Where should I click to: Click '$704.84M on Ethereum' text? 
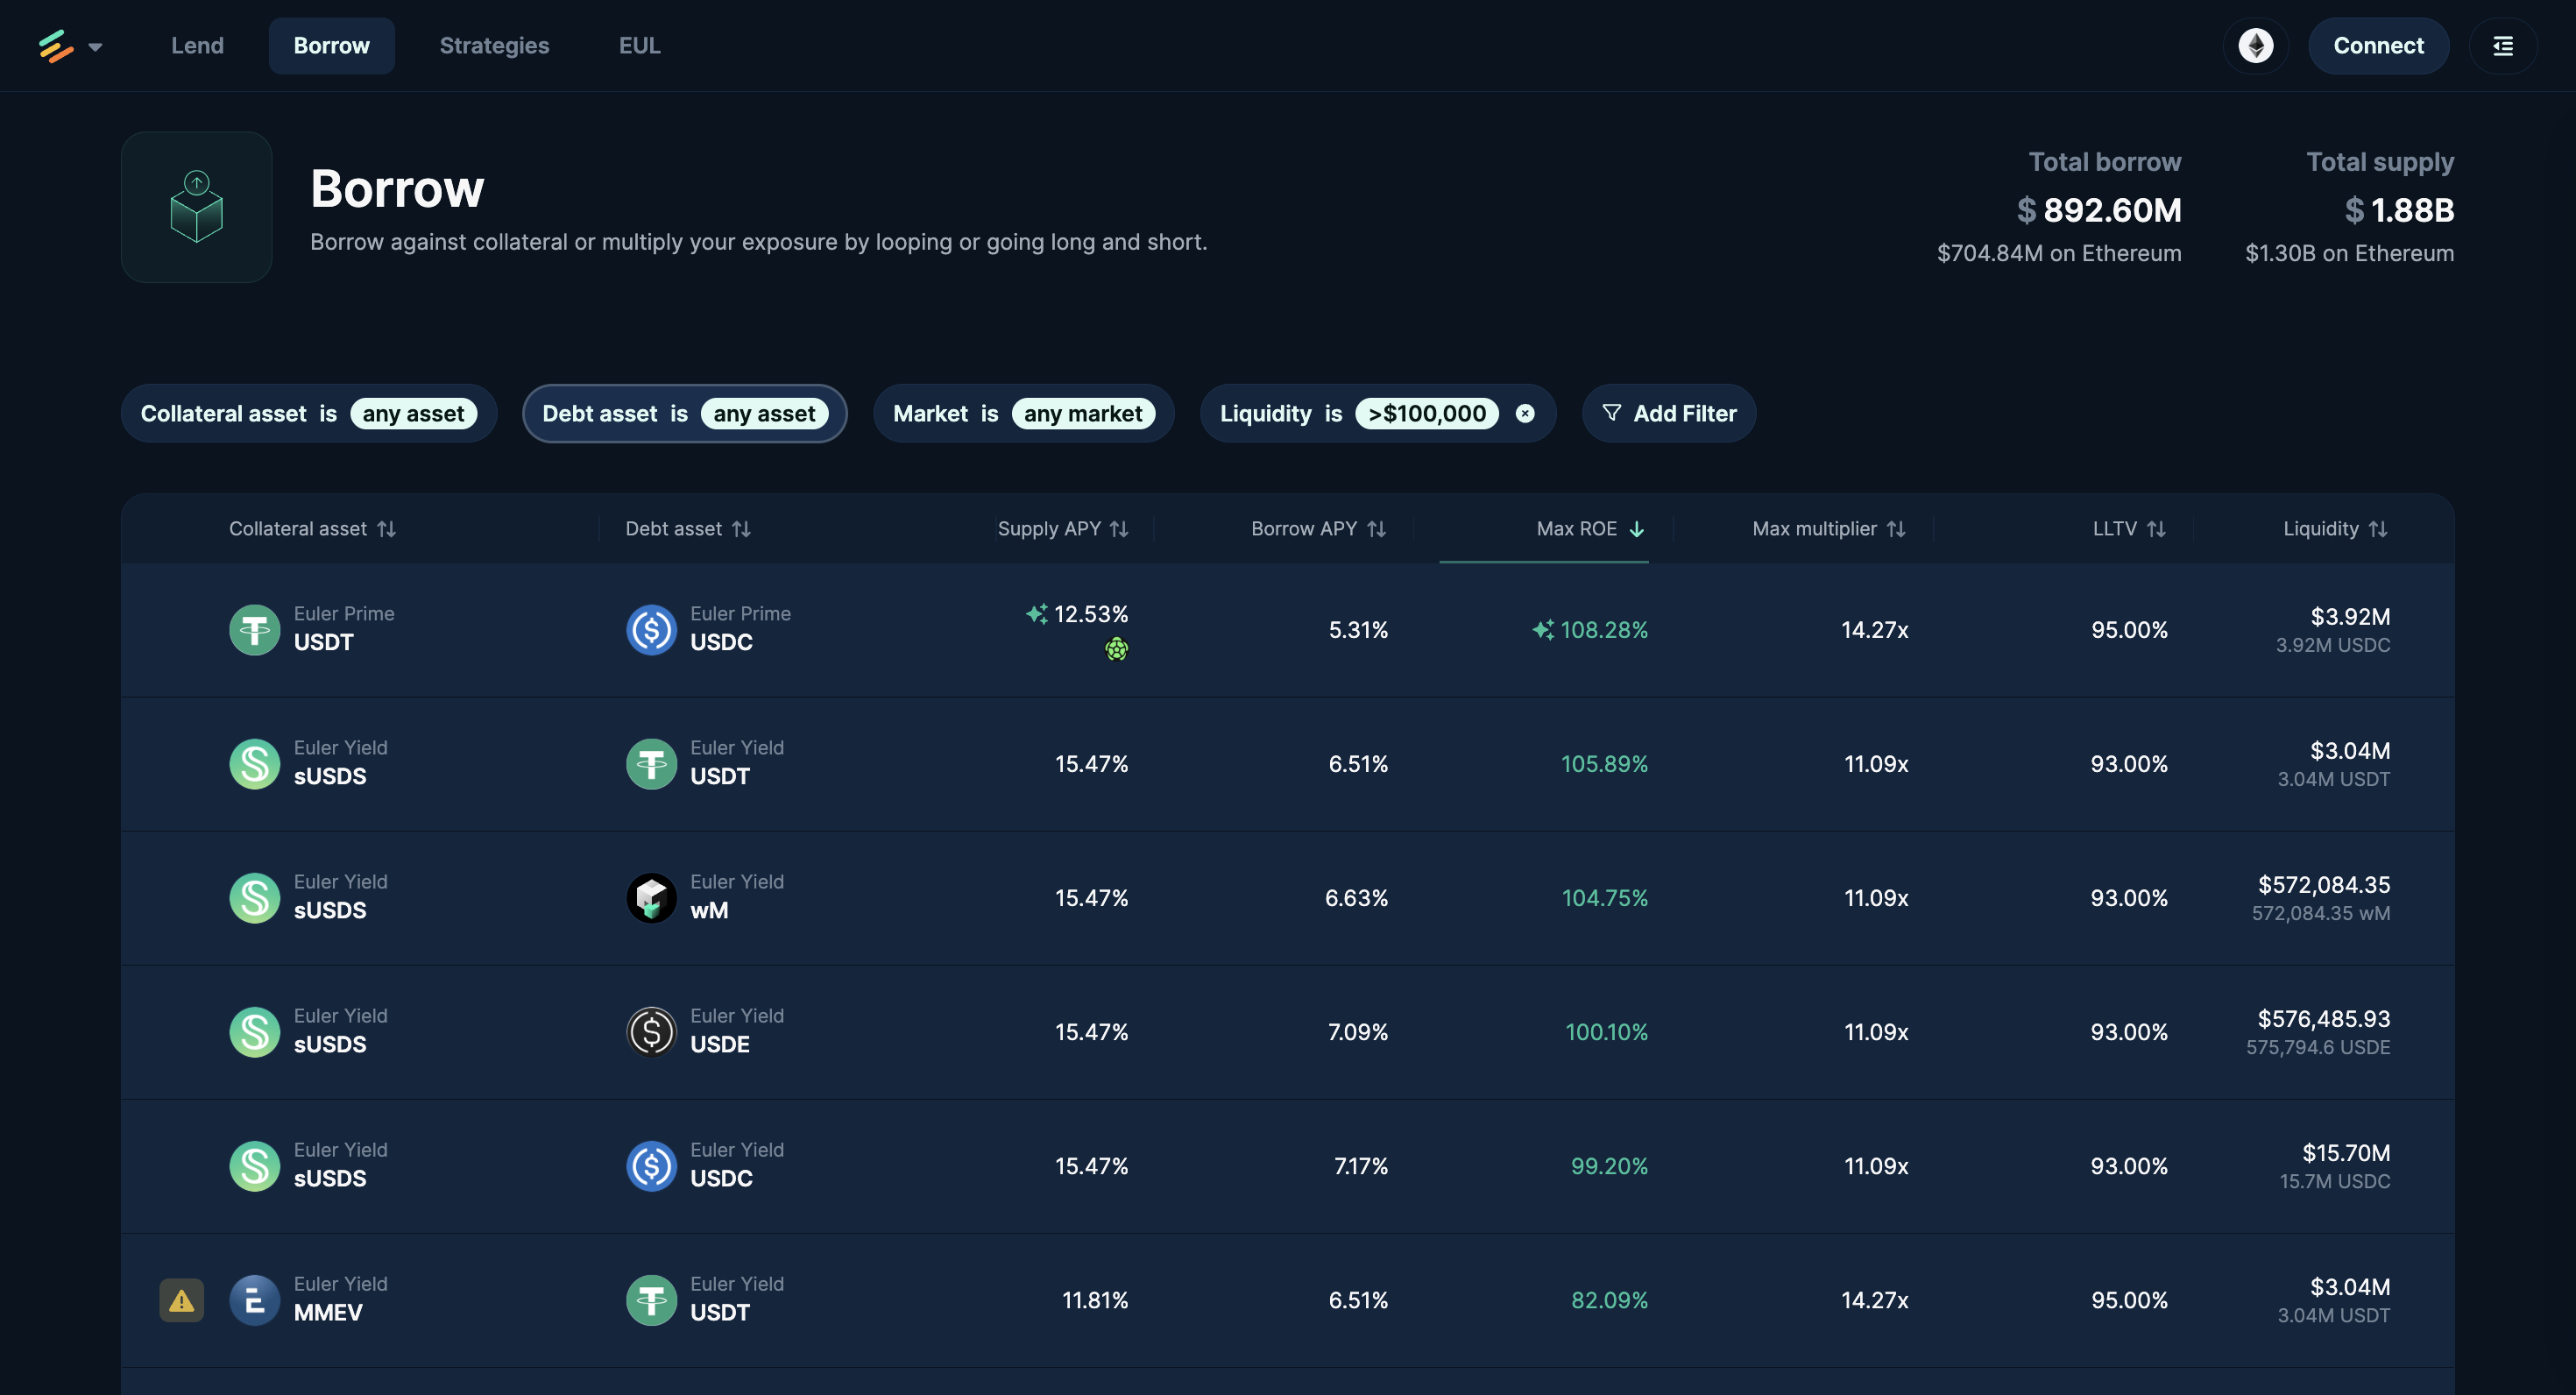(2058, 252)
